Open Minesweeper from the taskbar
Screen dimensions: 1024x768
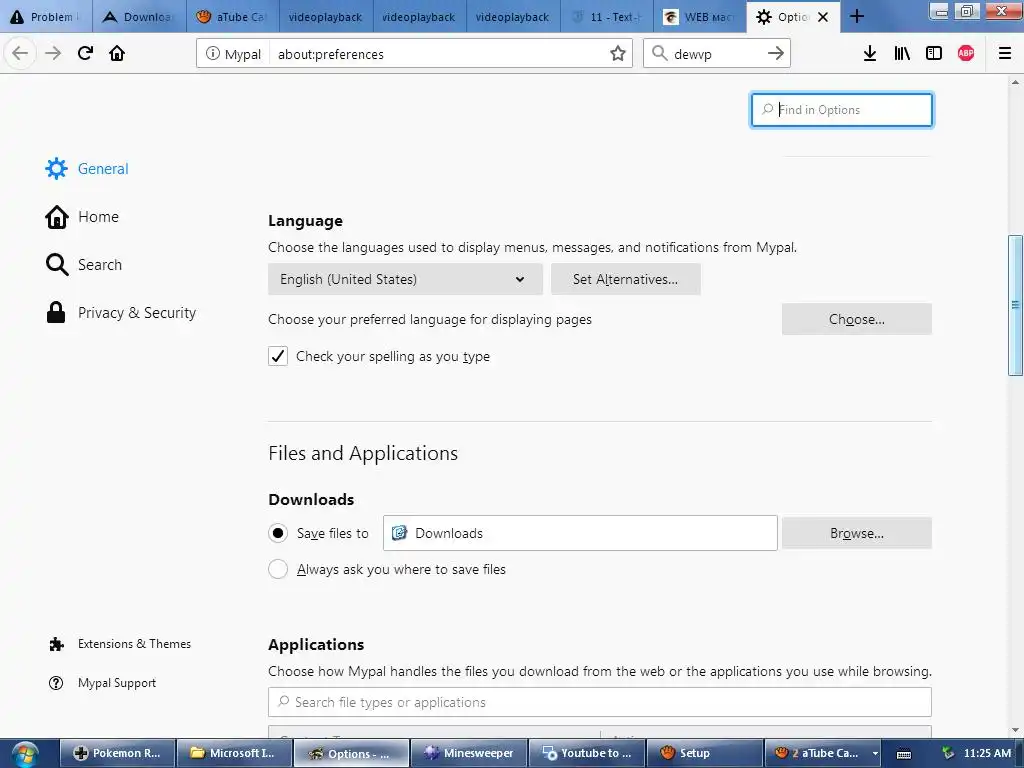point(469,754)
